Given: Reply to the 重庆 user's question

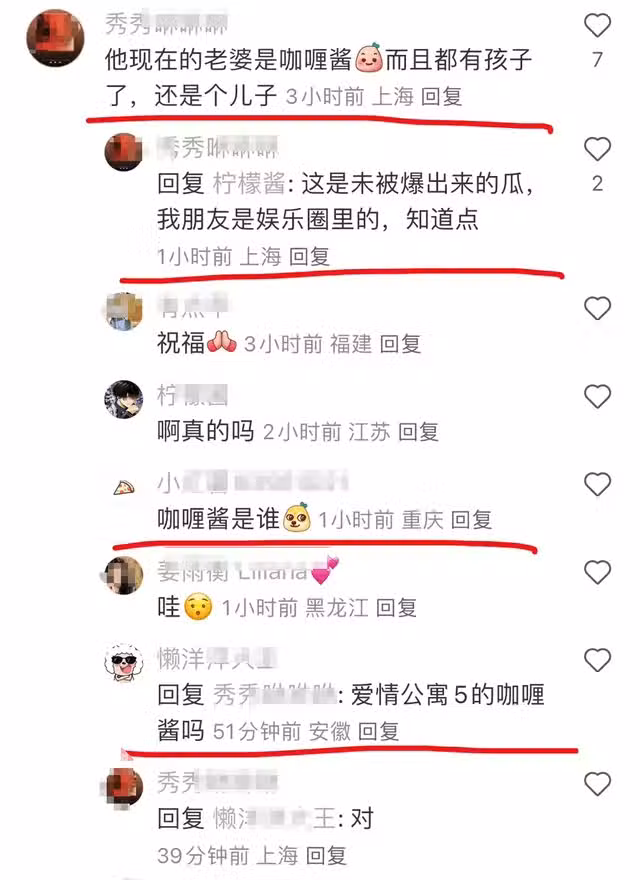Looking at the screenshot, I should pyautogui.click(x=472, y=520).
